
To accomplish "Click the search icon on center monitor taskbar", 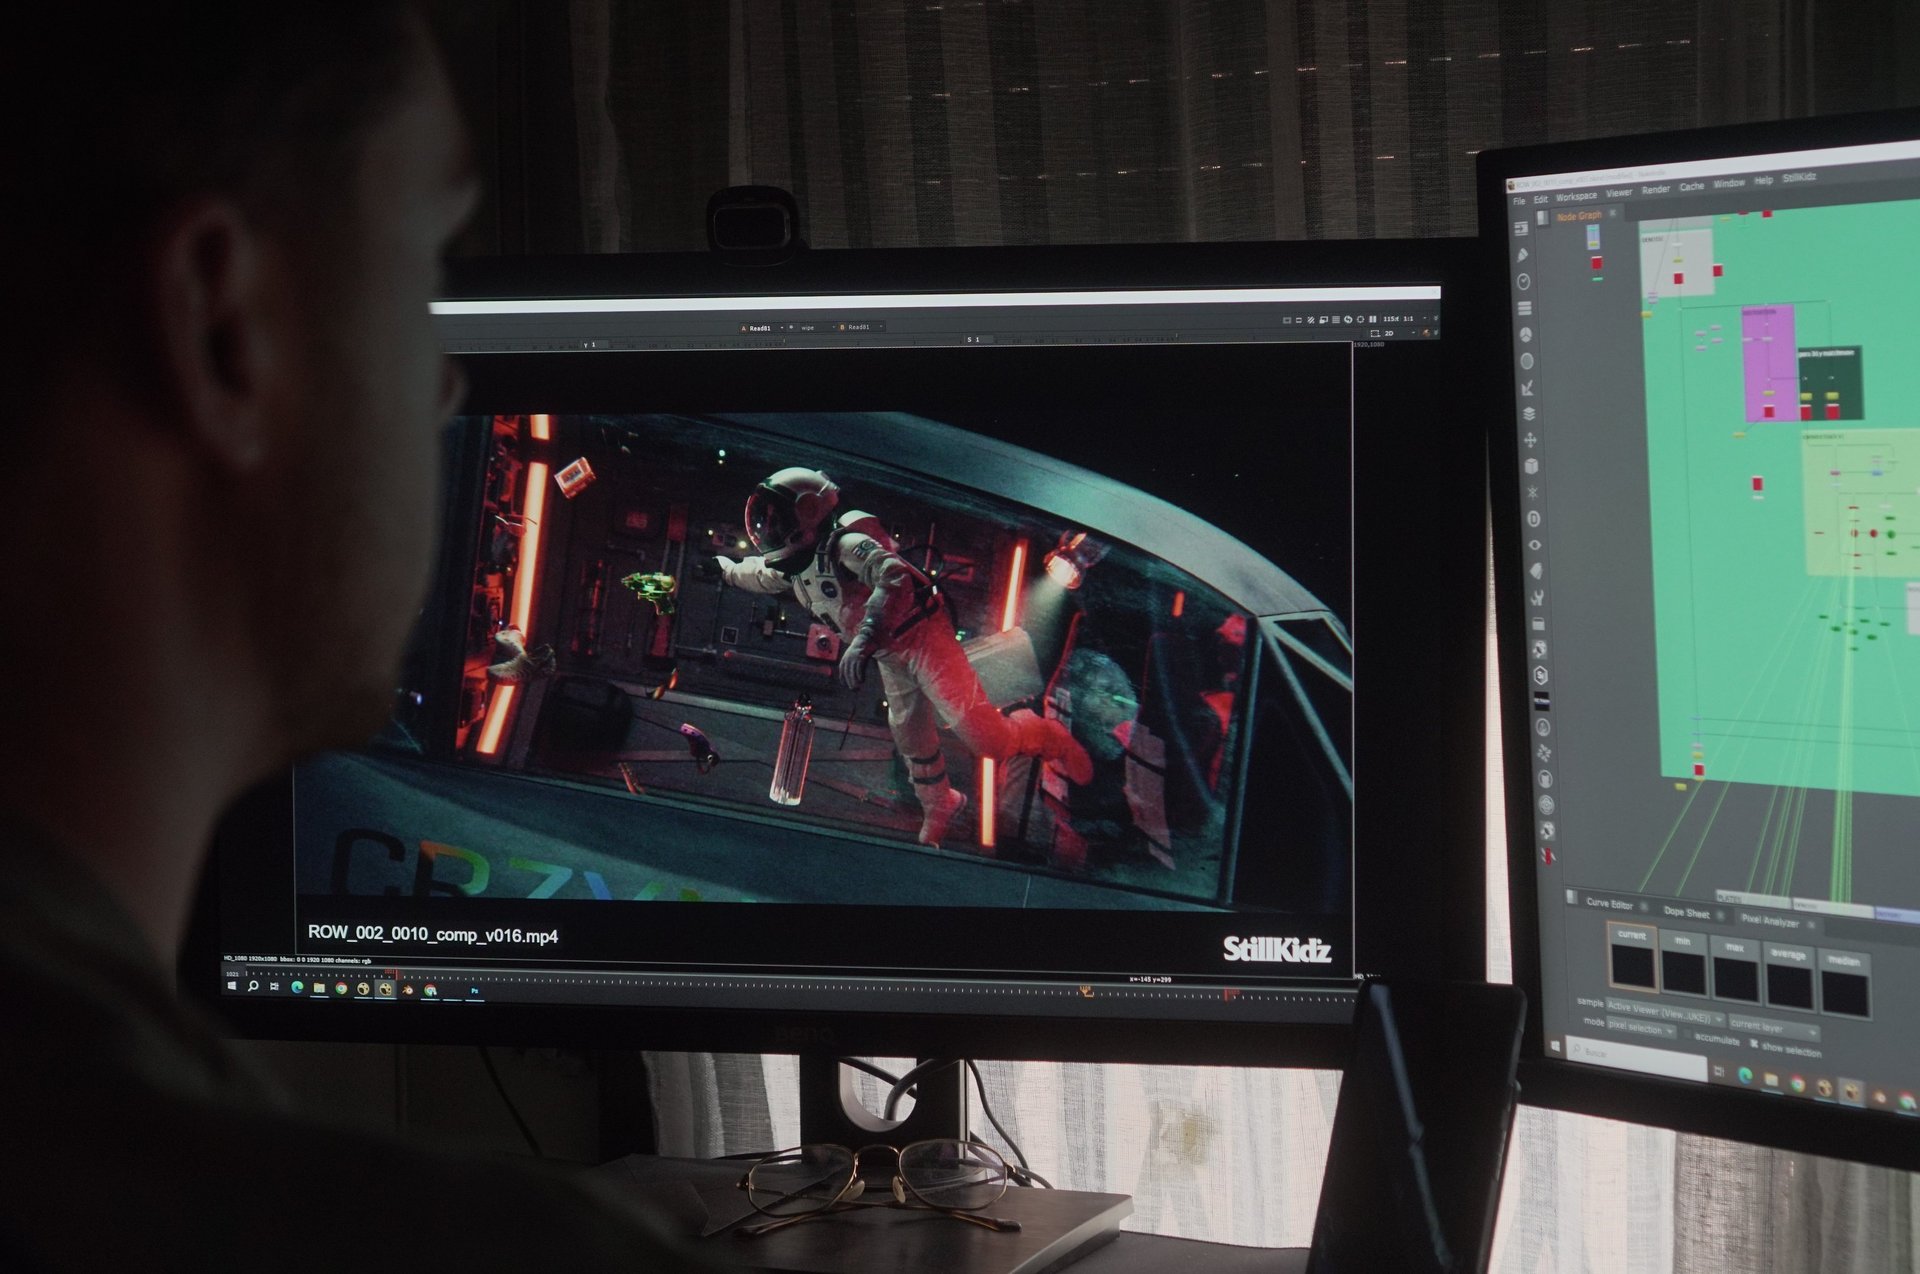I will [x=253, y=986].
